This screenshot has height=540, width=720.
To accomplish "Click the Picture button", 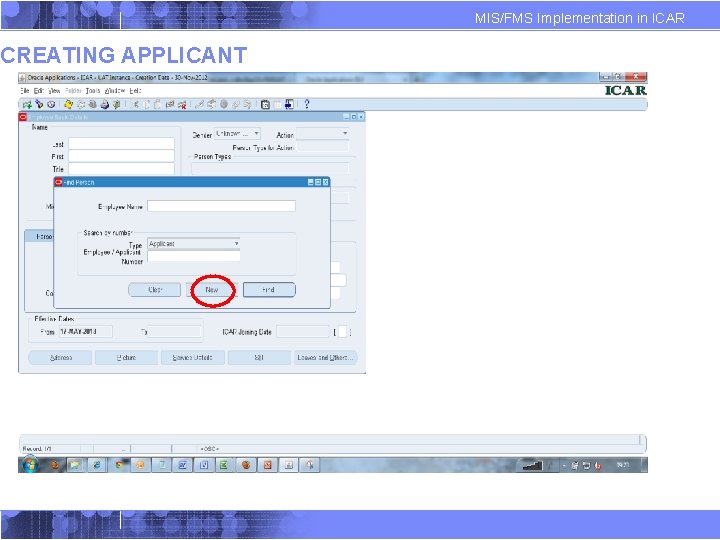I will [126, 358].
